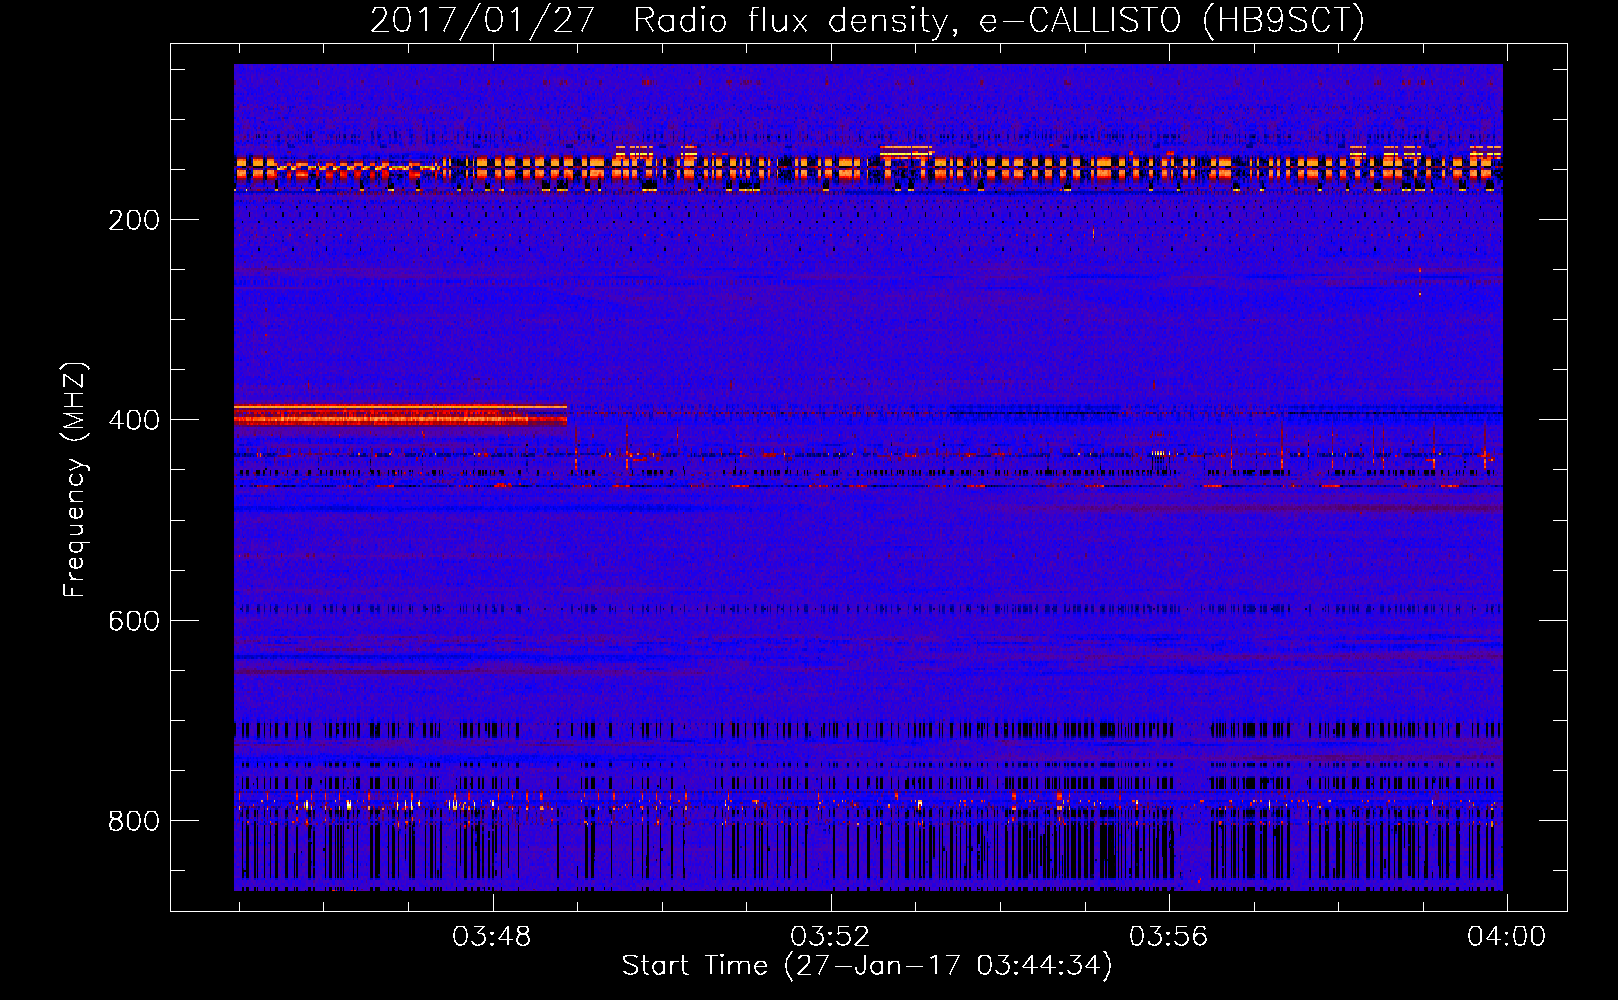Click the '03:48' time tick label
This screenshot has width=1618, height=1000.
pyautogui.click(x=492, y=937)
